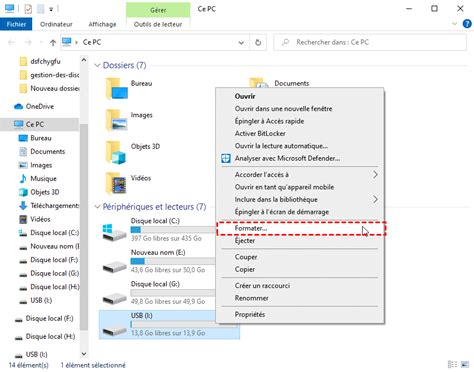Click the Microsoft Defender shield icon
This screenshot has width=474, height=372.
coord(226,158)
